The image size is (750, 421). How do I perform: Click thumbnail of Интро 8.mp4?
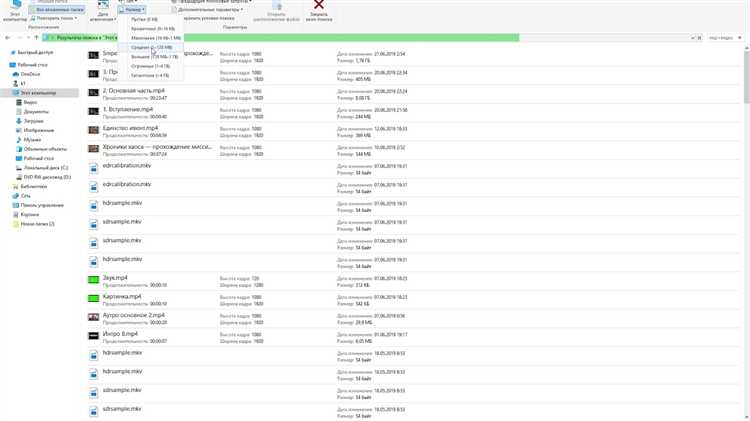coord(93,335)
